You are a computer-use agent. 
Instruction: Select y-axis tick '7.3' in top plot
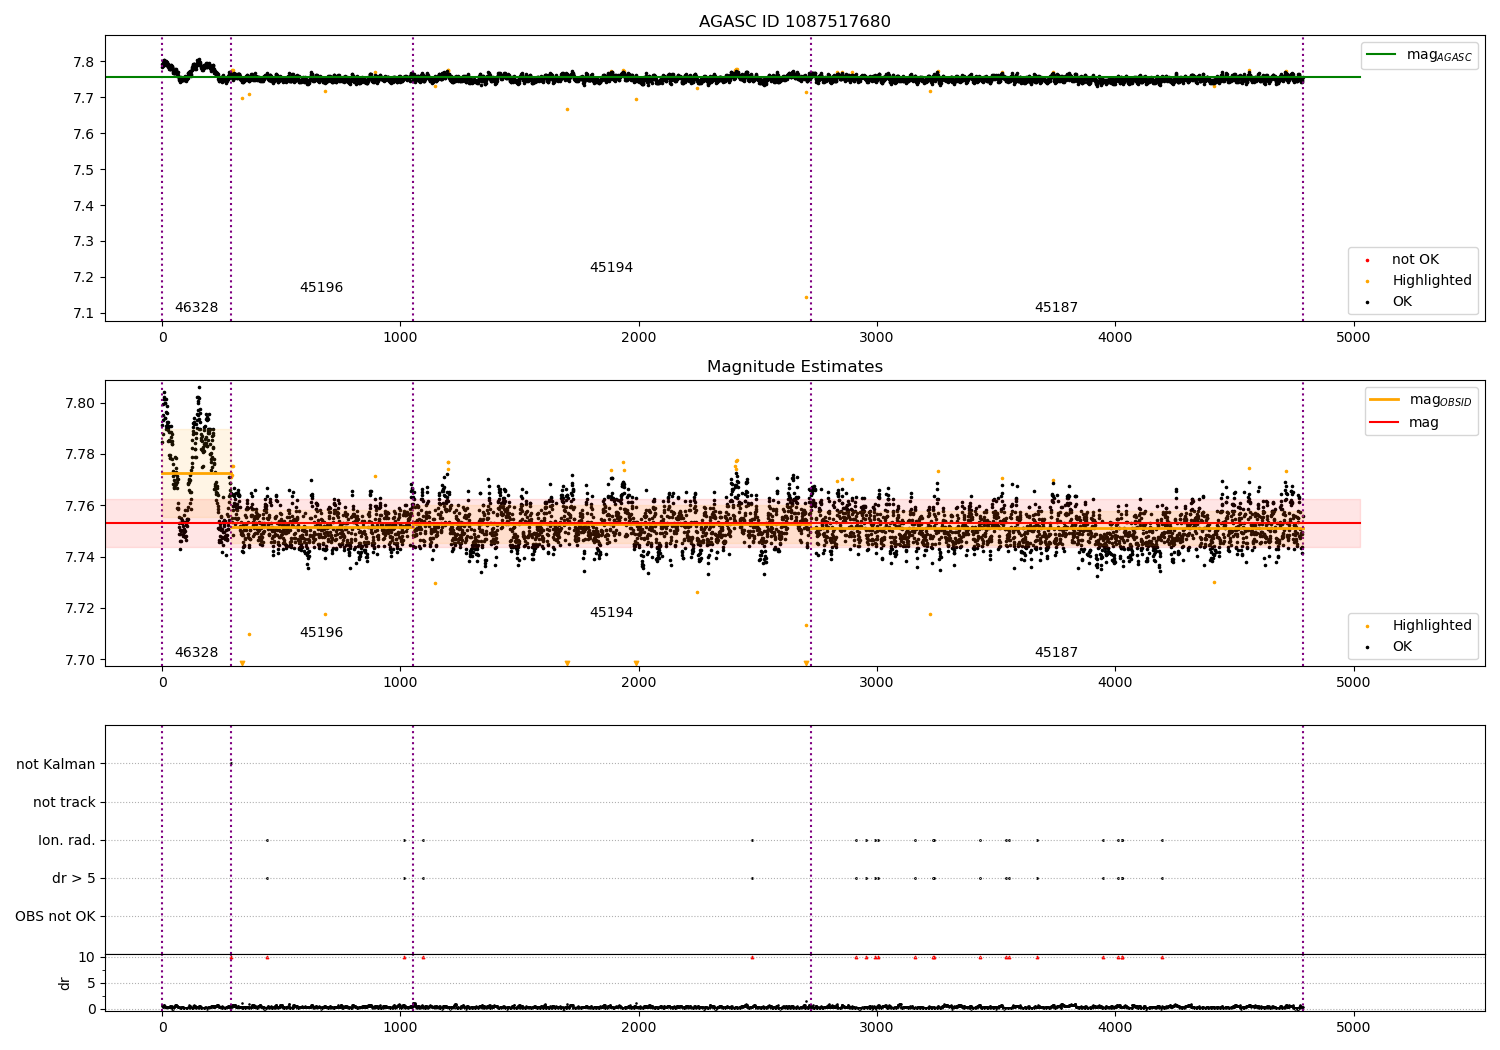pyautogui.click(x=85, y=242)
